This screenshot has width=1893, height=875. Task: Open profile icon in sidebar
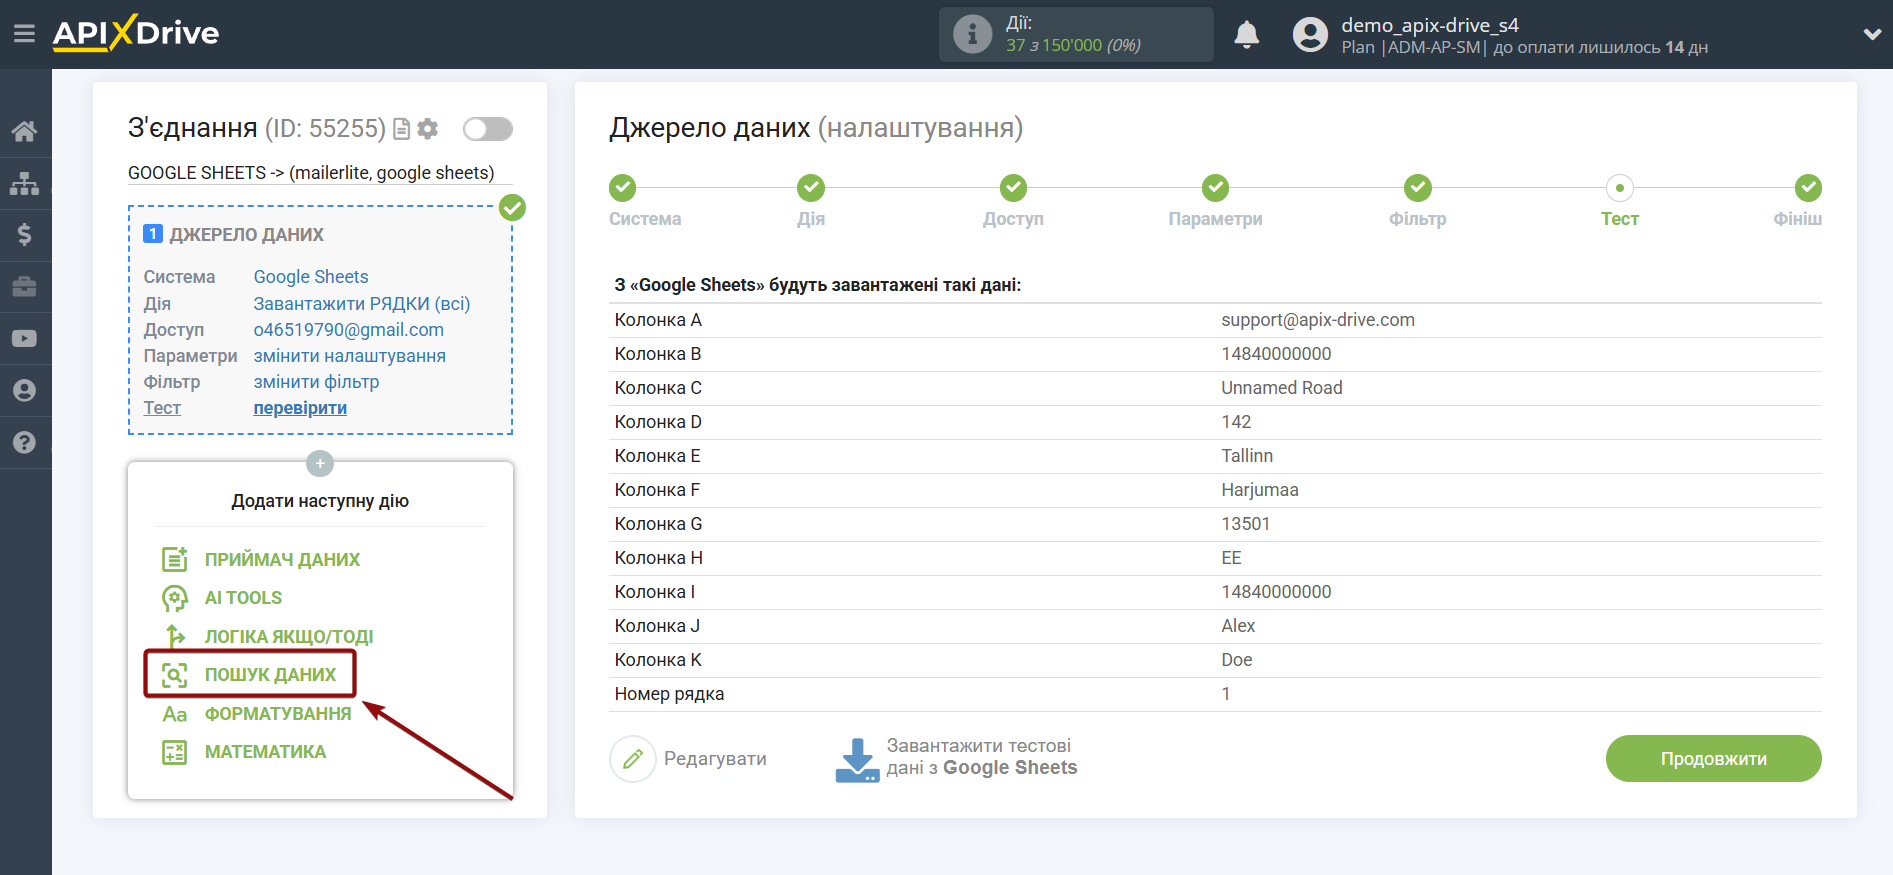pos(25,391)
